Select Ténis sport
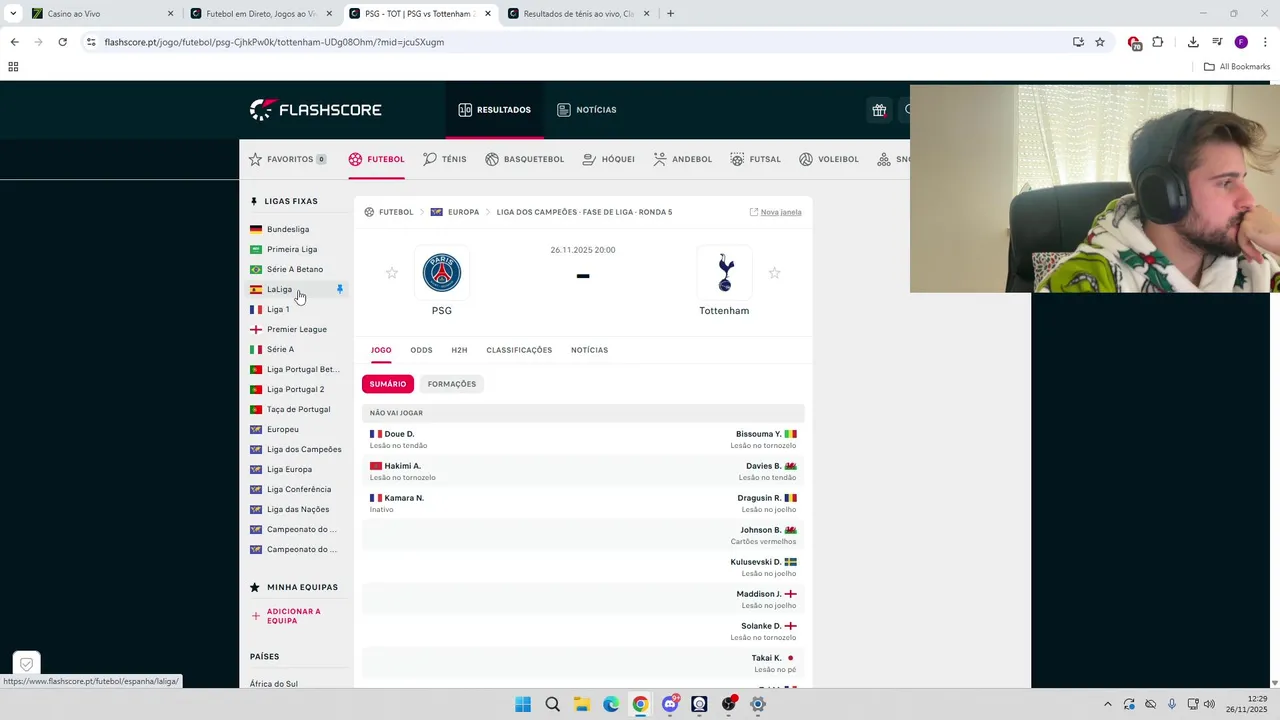The height and width of the screenshot is (720, 1280). (x=445, y=159)
